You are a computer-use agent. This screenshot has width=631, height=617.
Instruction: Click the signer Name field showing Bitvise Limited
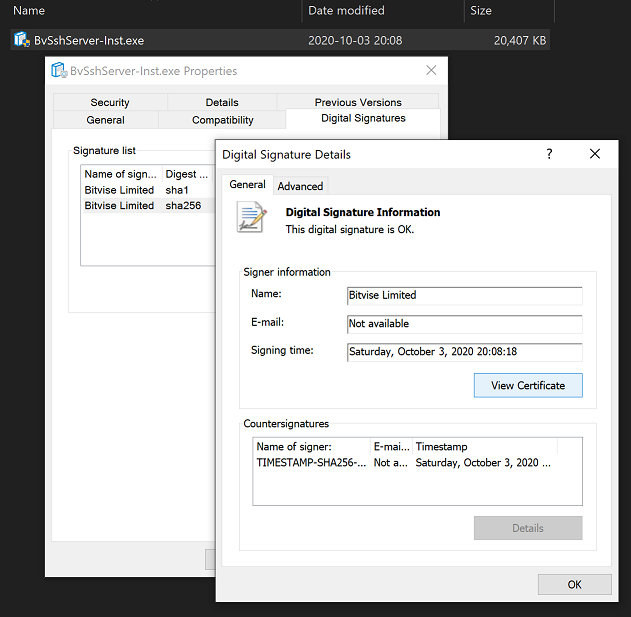click(464, 295)
